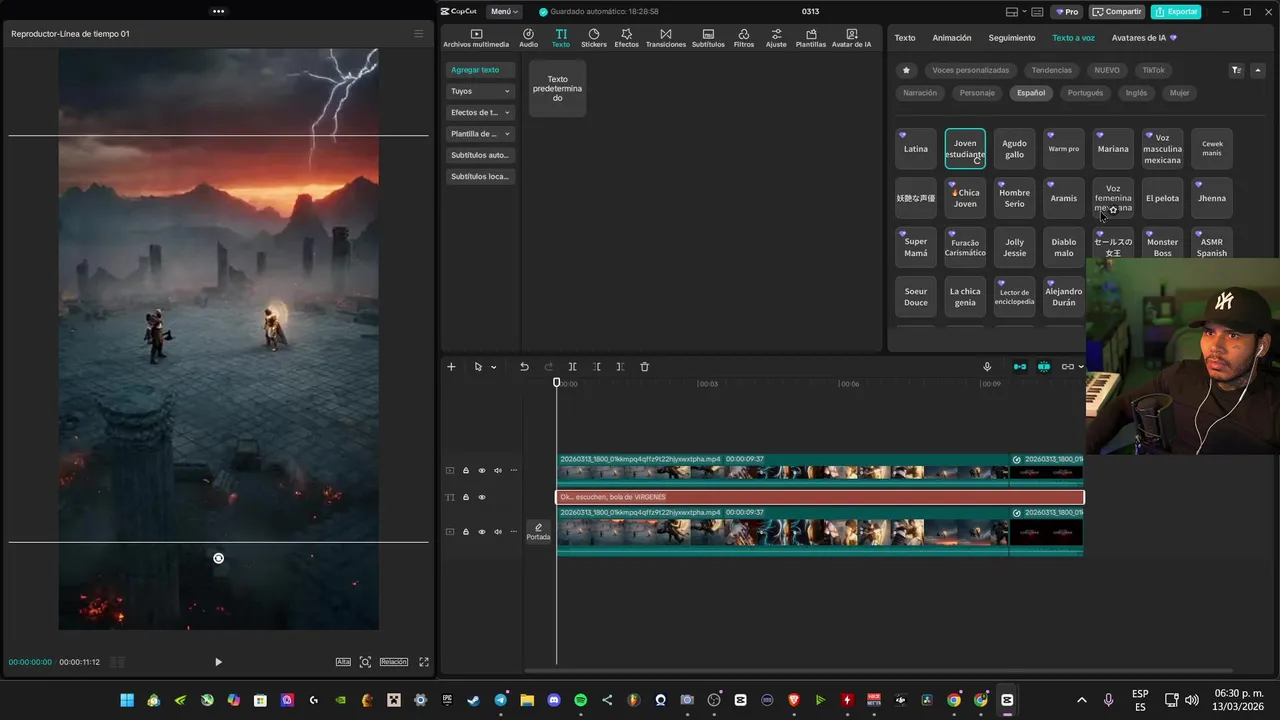This screenshot has height=720, width=1280.
Task: Choose the Hombre Serio voice
Action: tap(1014, 198)
